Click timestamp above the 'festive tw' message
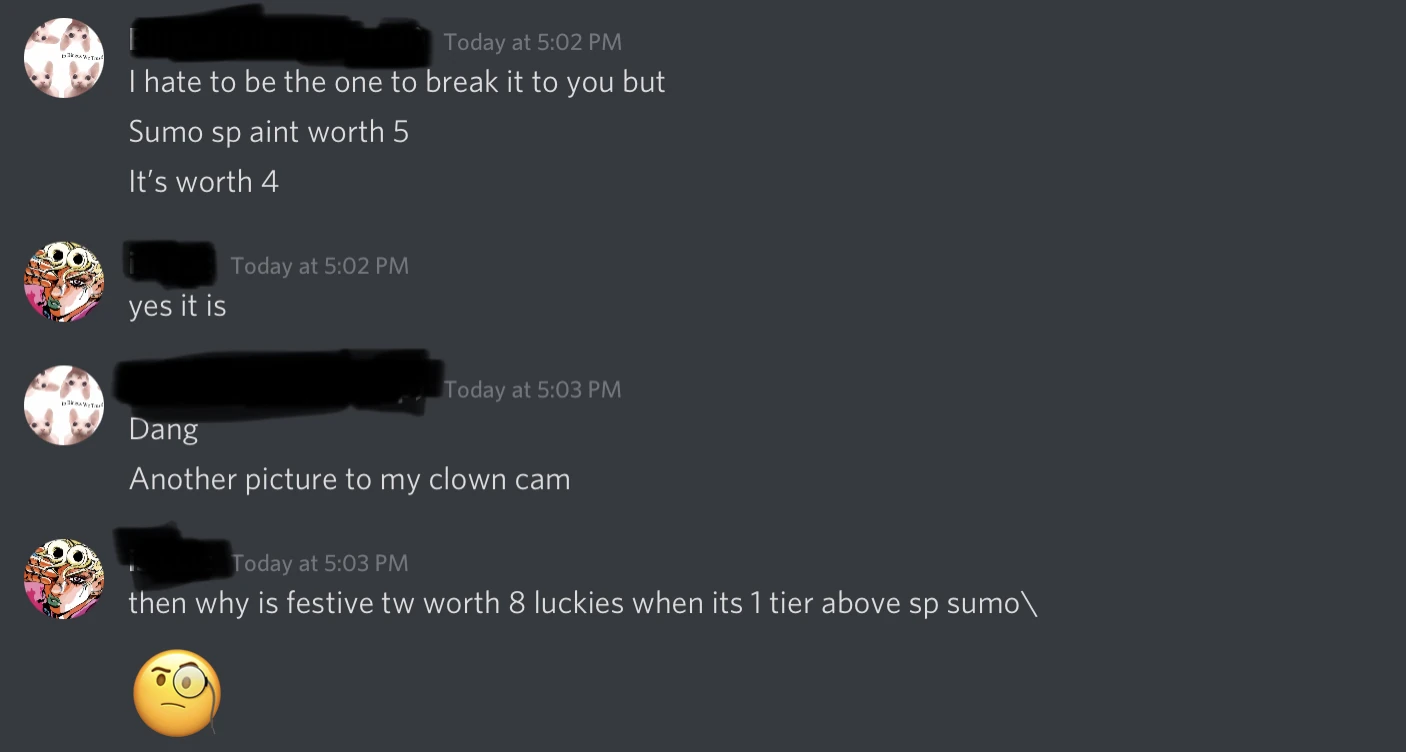The image size is (1406, 752). pos(319,564)
